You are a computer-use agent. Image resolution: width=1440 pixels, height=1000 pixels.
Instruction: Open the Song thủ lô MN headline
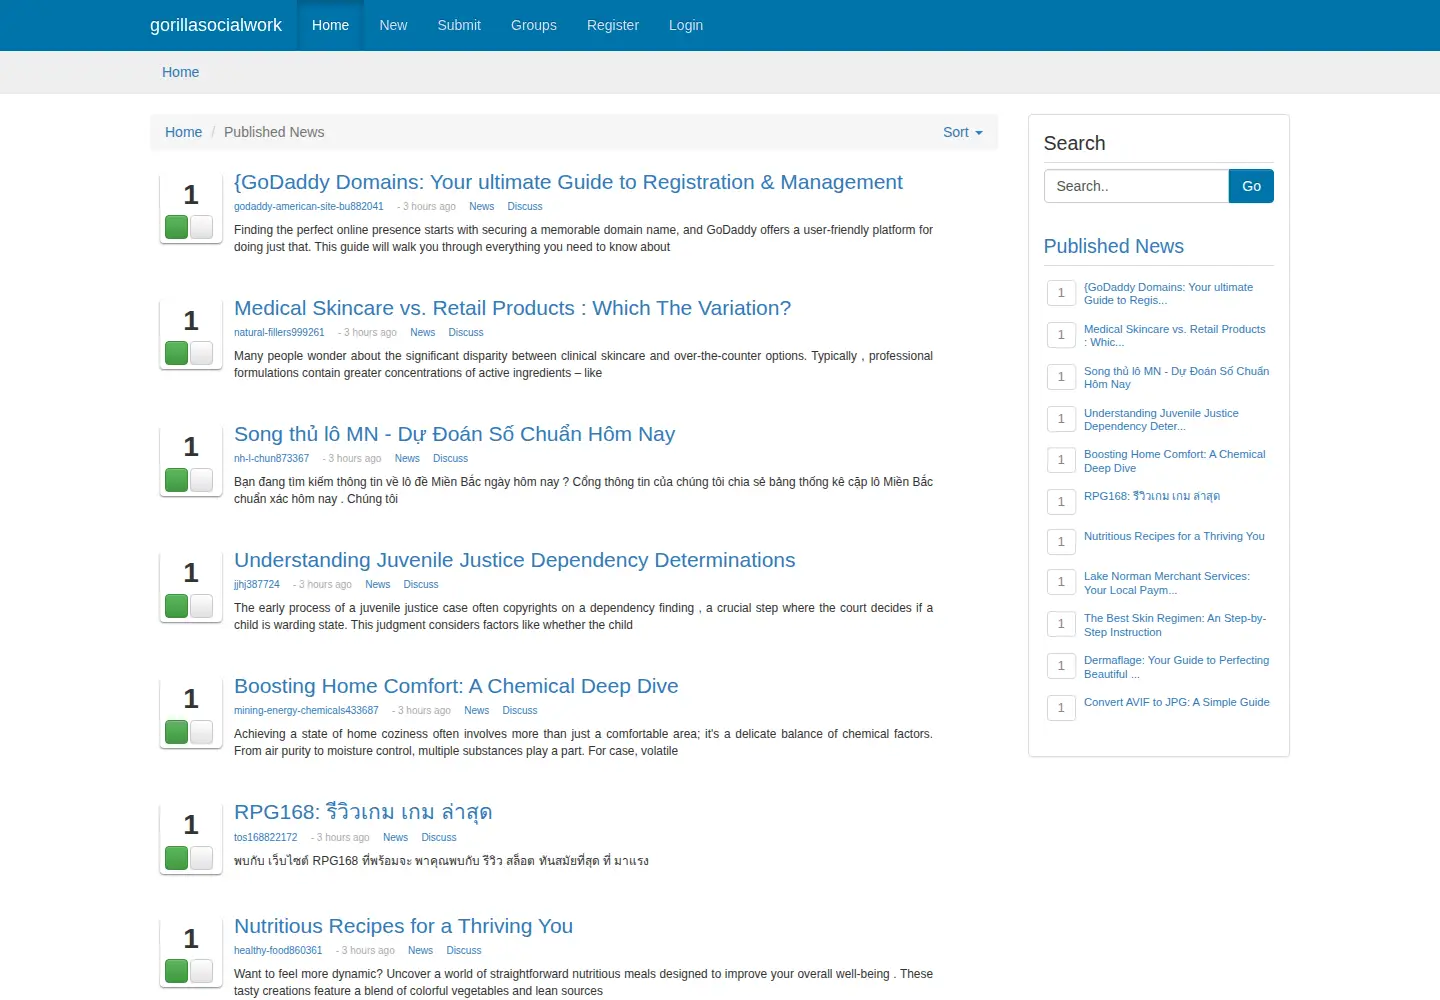coord(454,434)
